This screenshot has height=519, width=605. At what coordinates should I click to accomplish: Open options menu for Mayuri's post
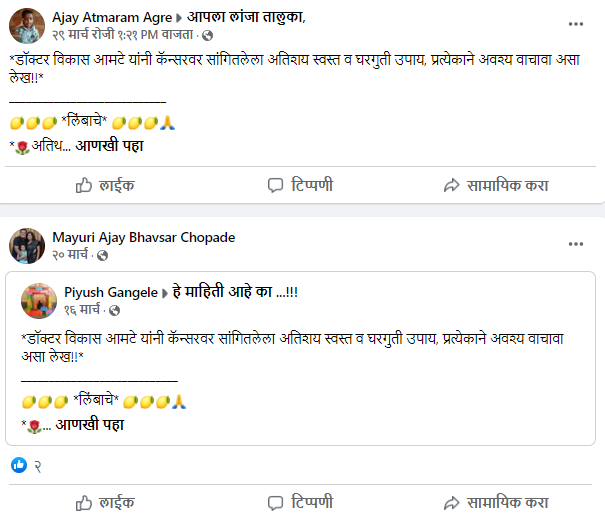[x=576, y=242]
